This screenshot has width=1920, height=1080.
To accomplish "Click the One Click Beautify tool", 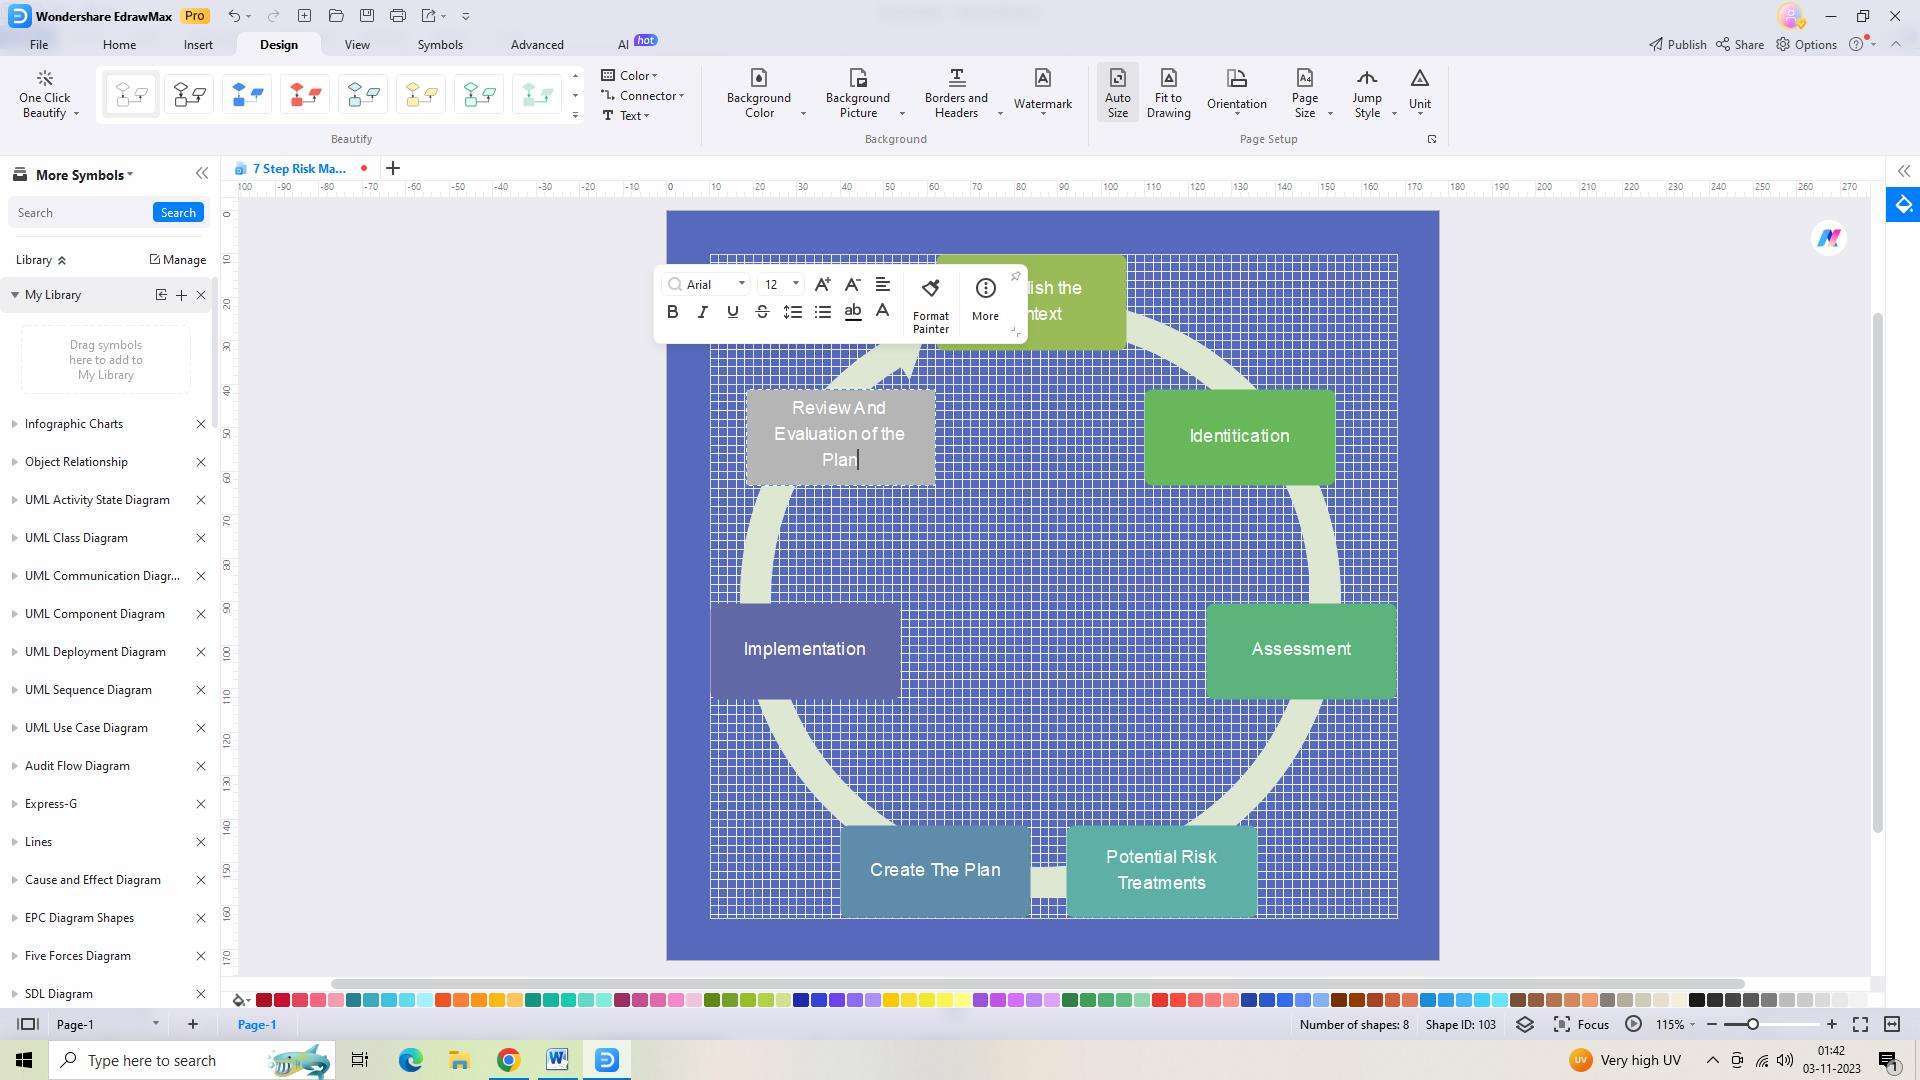I will tap(44, 92).
